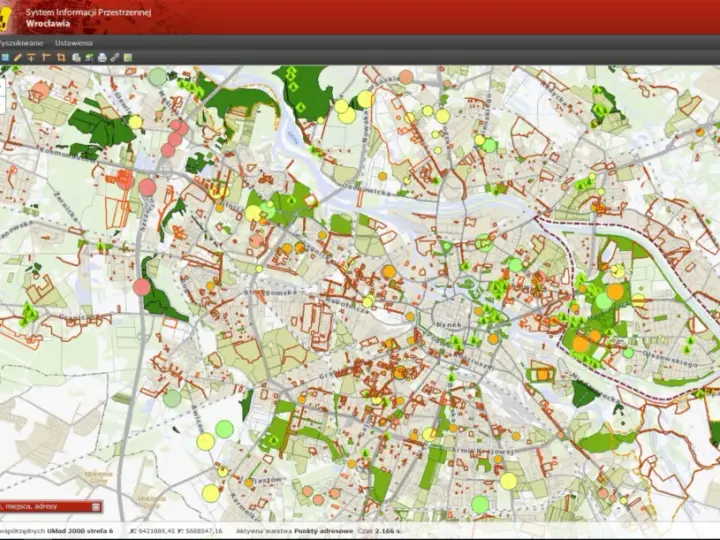
Task: Click the Robotnicza street label on map
Action: [347, 305]
